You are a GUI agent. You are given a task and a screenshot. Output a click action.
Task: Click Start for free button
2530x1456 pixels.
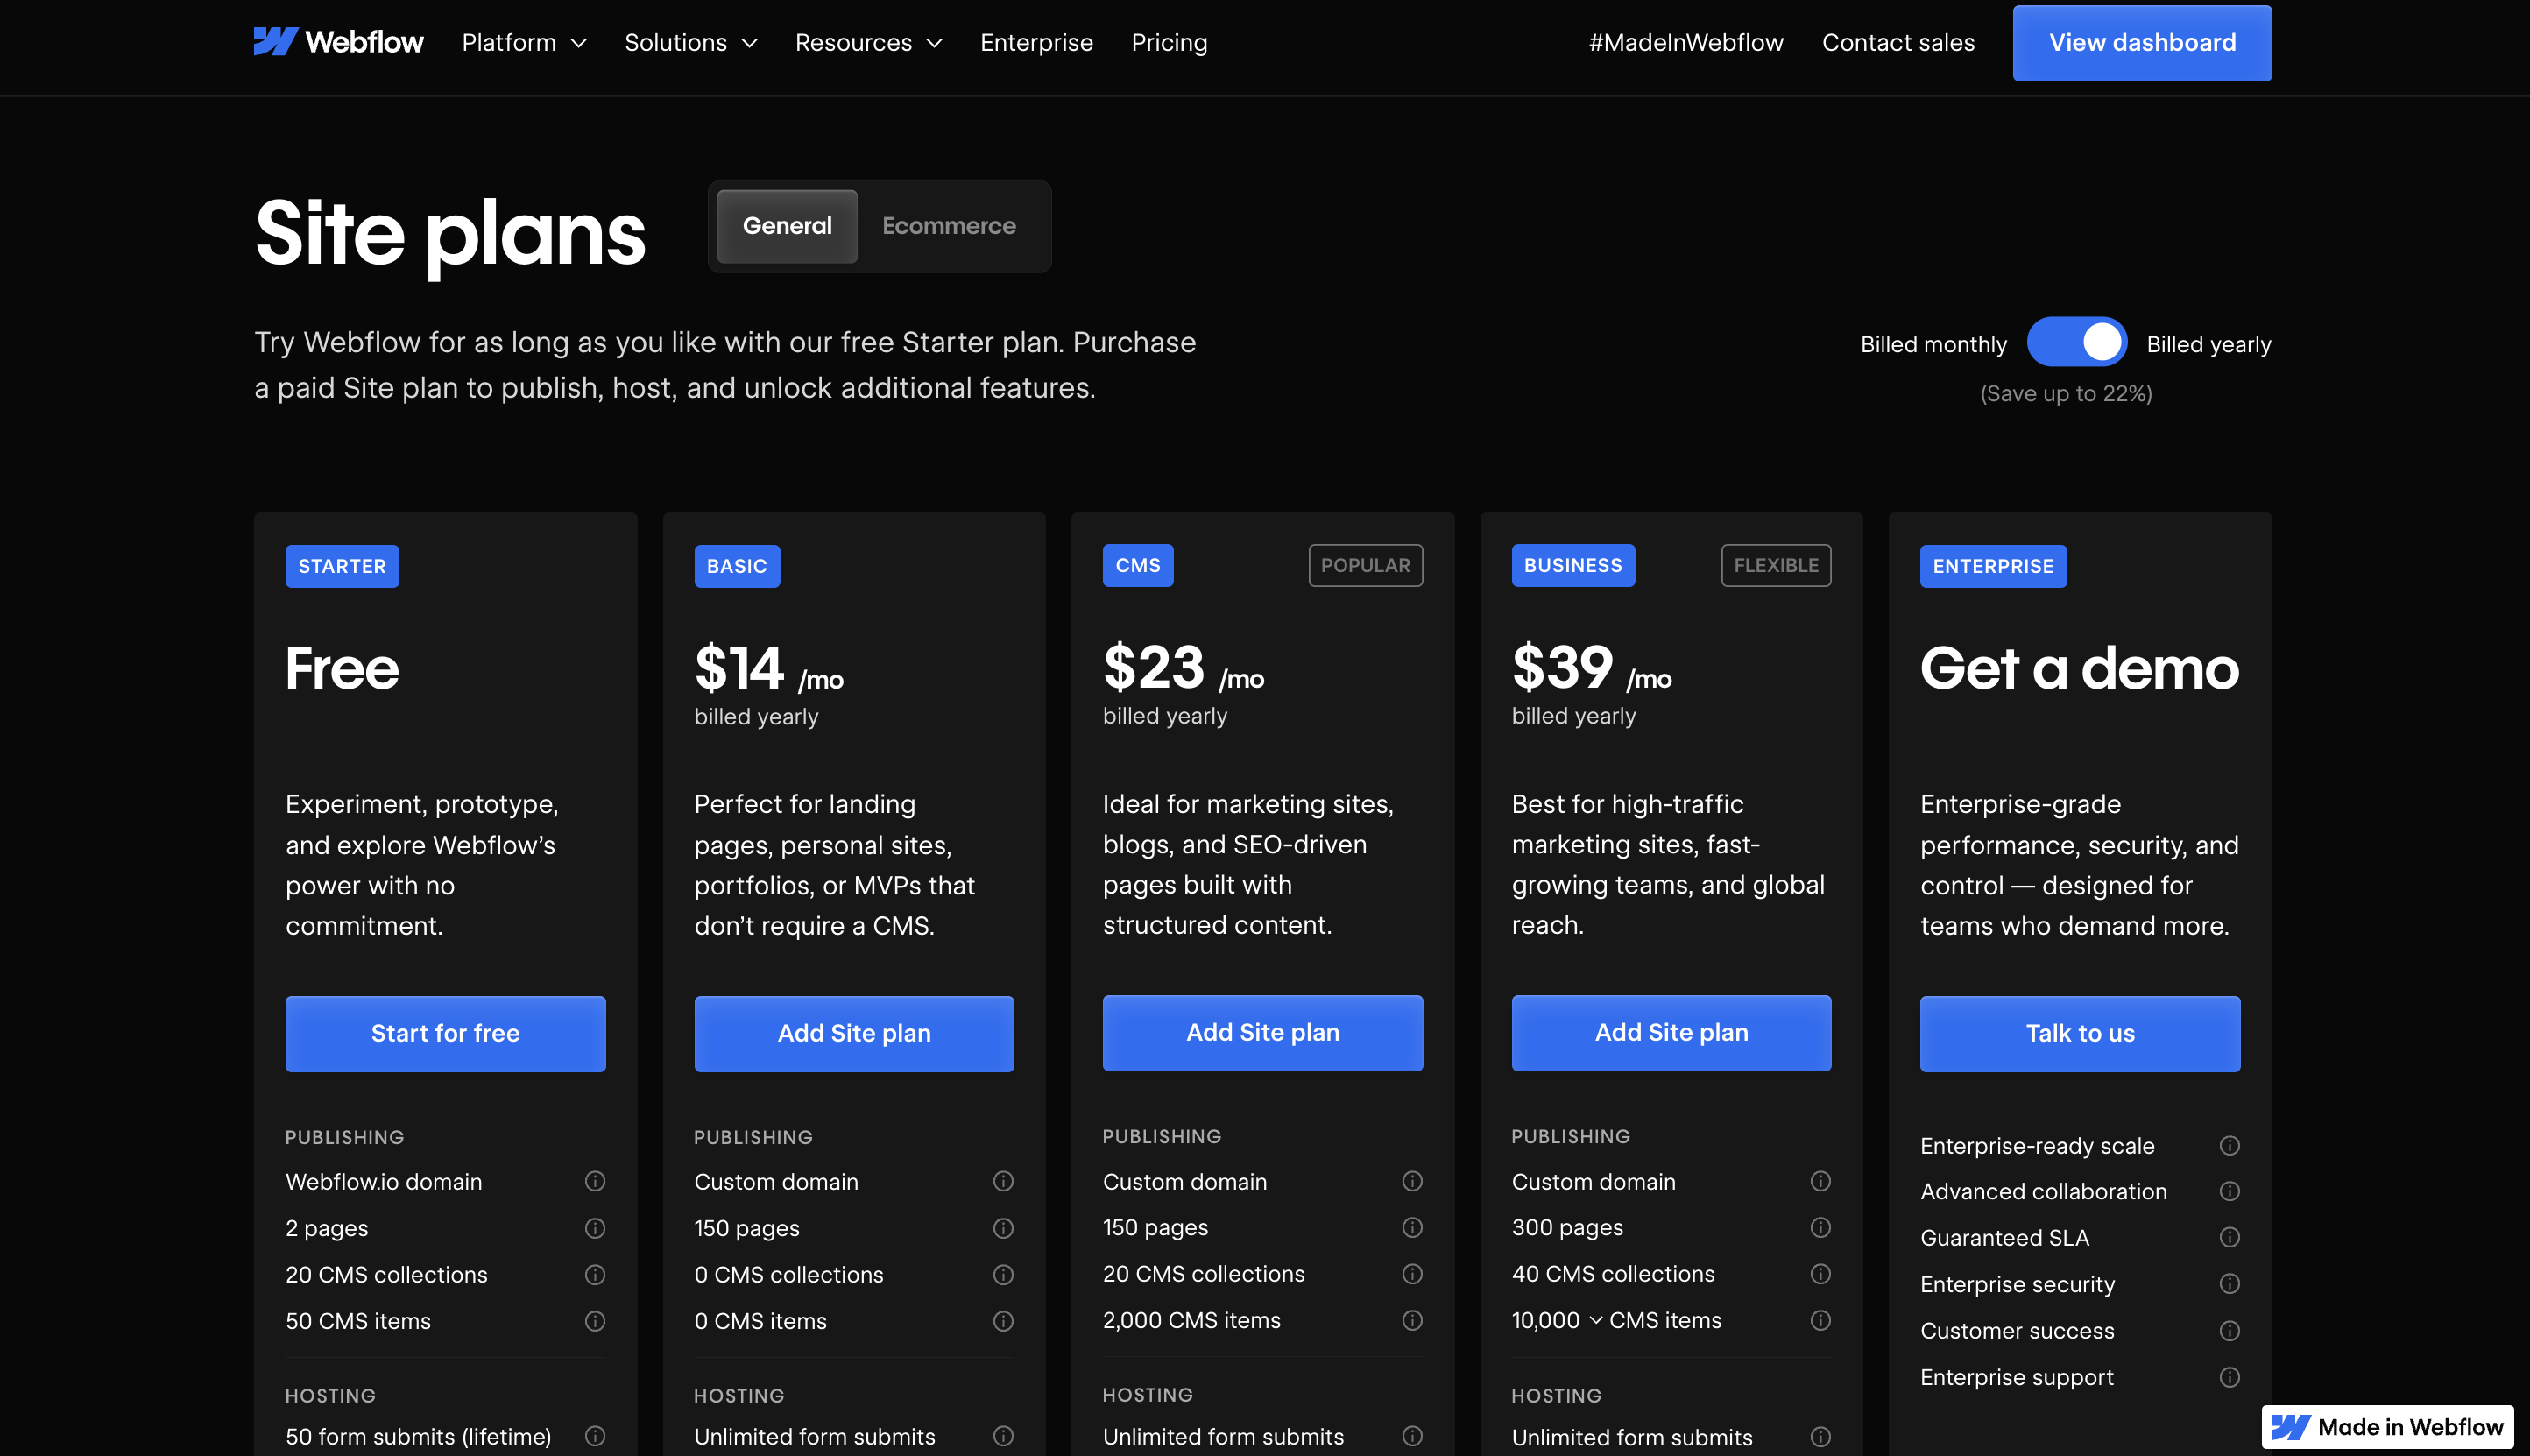445,1033
